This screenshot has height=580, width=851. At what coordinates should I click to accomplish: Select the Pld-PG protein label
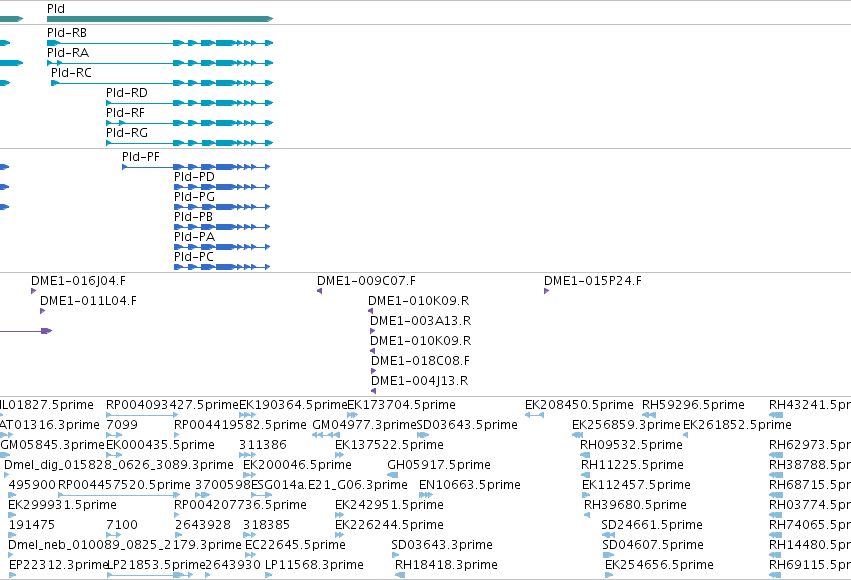[x=194, y=197]
